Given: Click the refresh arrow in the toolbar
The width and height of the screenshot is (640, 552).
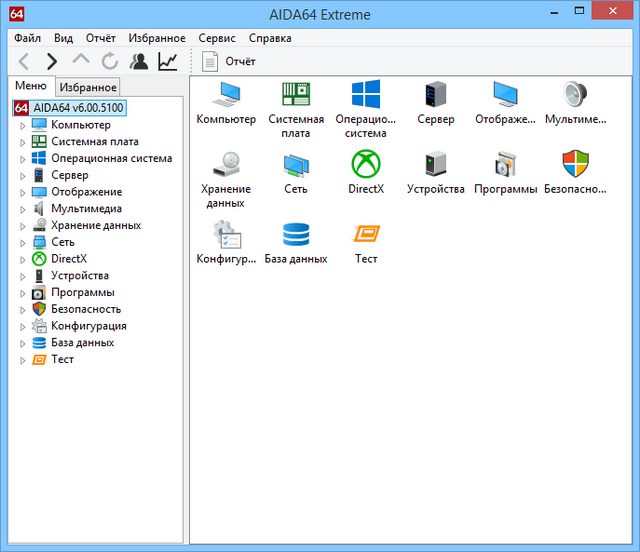Looking at the screenshot, I should point(110,62).
